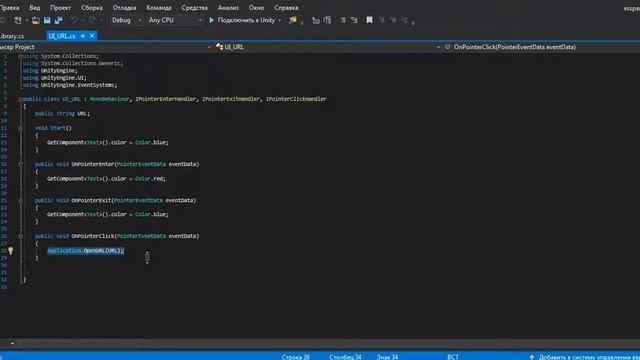The image size is (640, 360).
Task: Click the Redo arrow icon
Action: click(x=92, y=20)
